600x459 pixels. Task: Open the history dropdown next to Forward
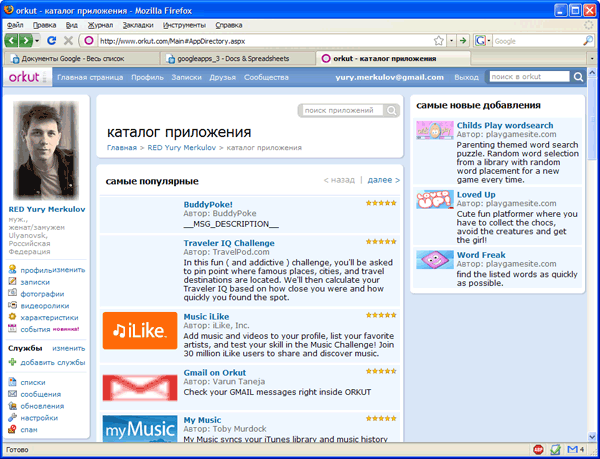click(x=37, y=41)
